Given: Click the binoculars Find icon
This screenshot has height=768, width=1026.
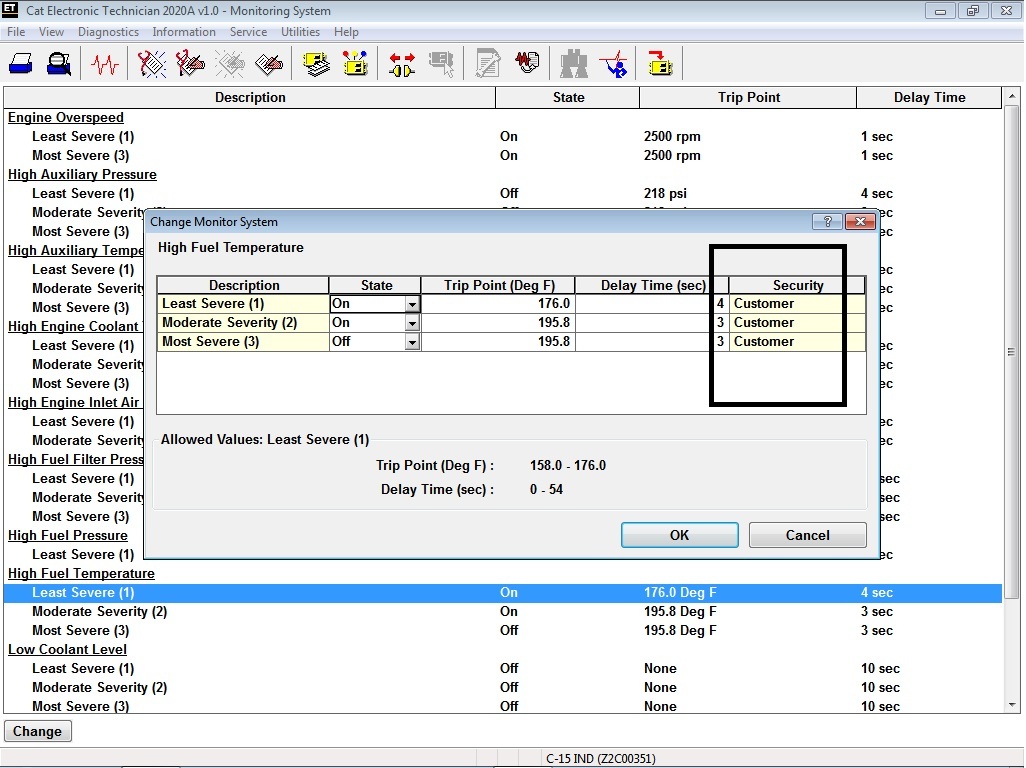Looking at the screenshot, I should coord(574,64).
